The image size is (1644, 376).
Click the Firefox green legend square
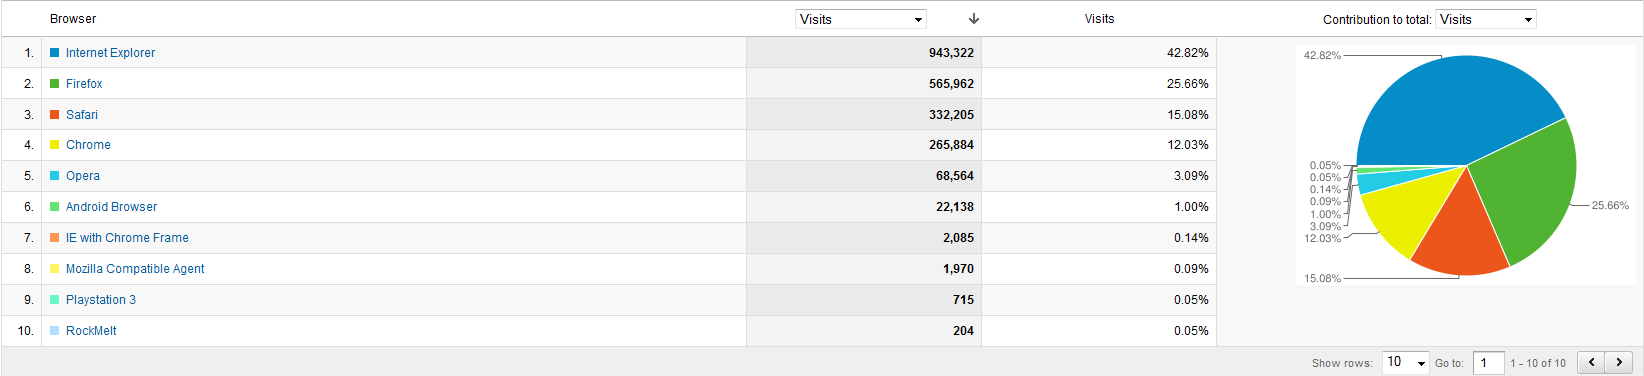55,84
